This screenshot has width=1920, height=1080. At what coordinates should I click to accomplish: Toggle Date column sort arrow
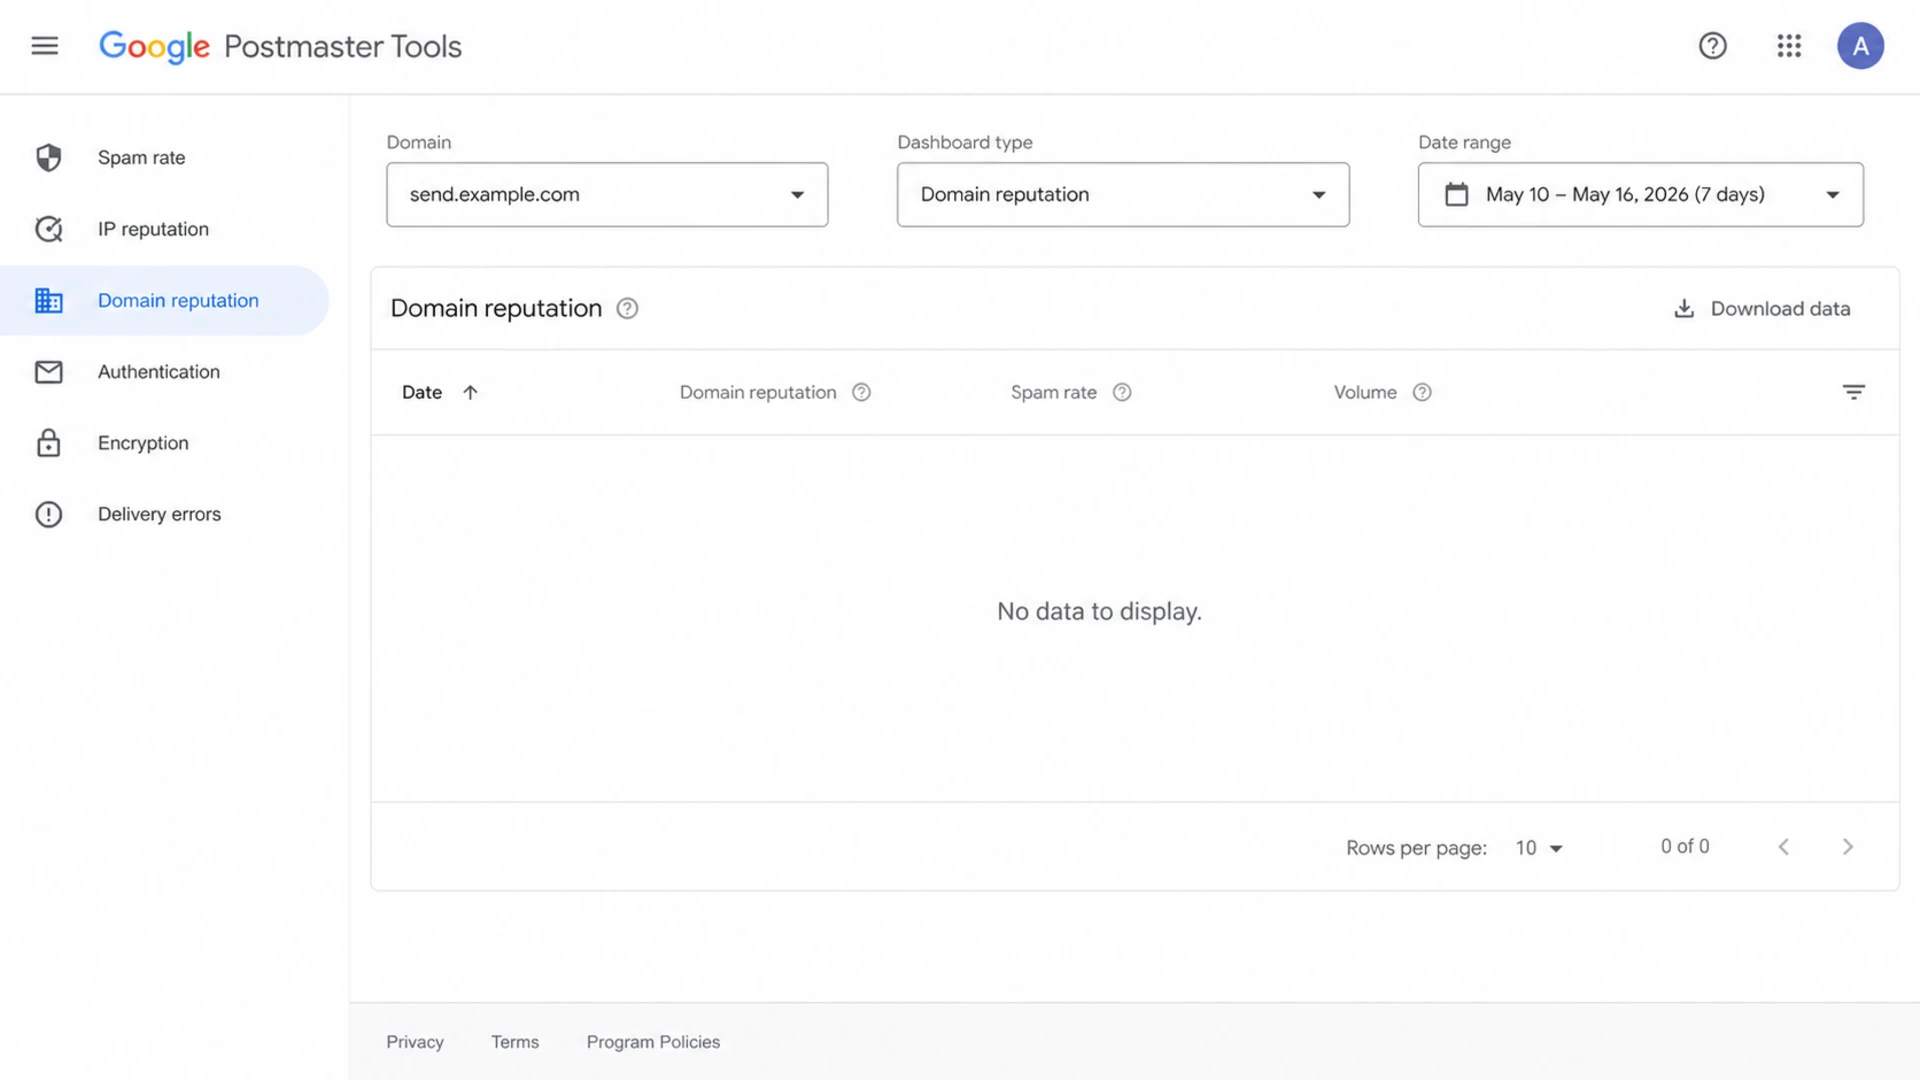[x=470, y=392]
